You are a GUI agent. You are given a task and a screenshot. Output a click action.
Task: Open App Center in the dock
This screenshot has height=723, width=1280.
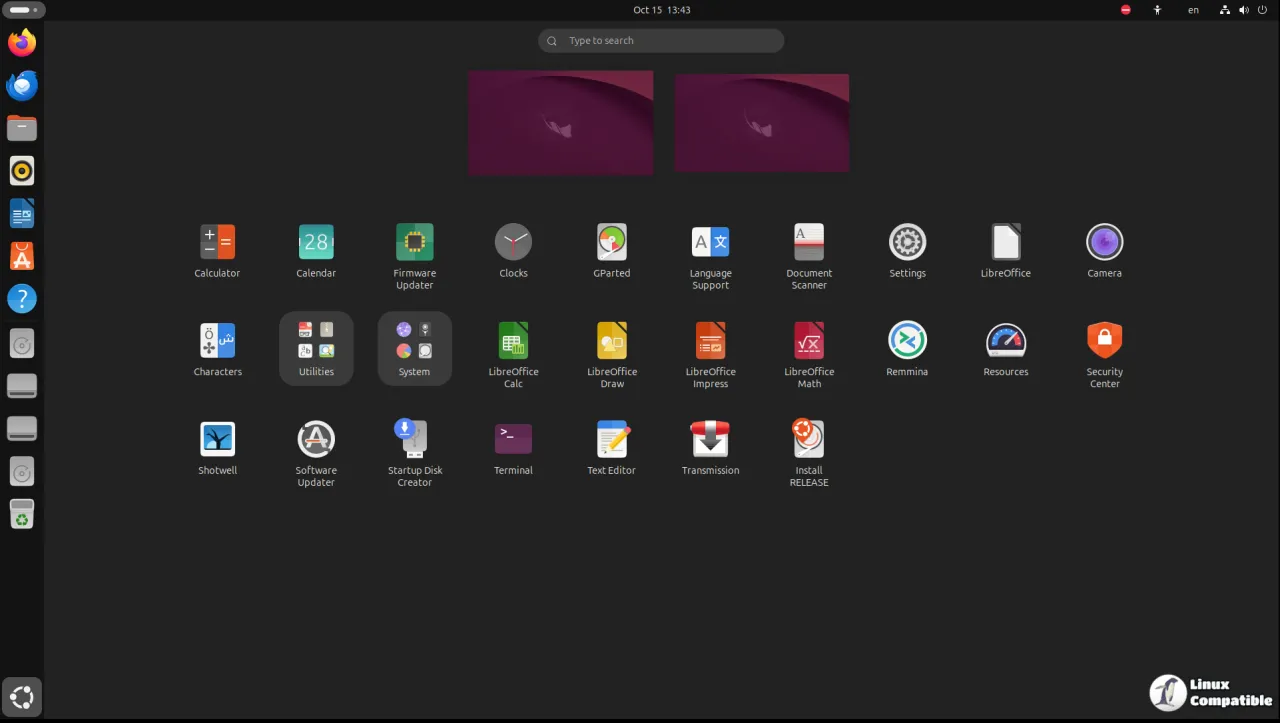coord(22,256)
